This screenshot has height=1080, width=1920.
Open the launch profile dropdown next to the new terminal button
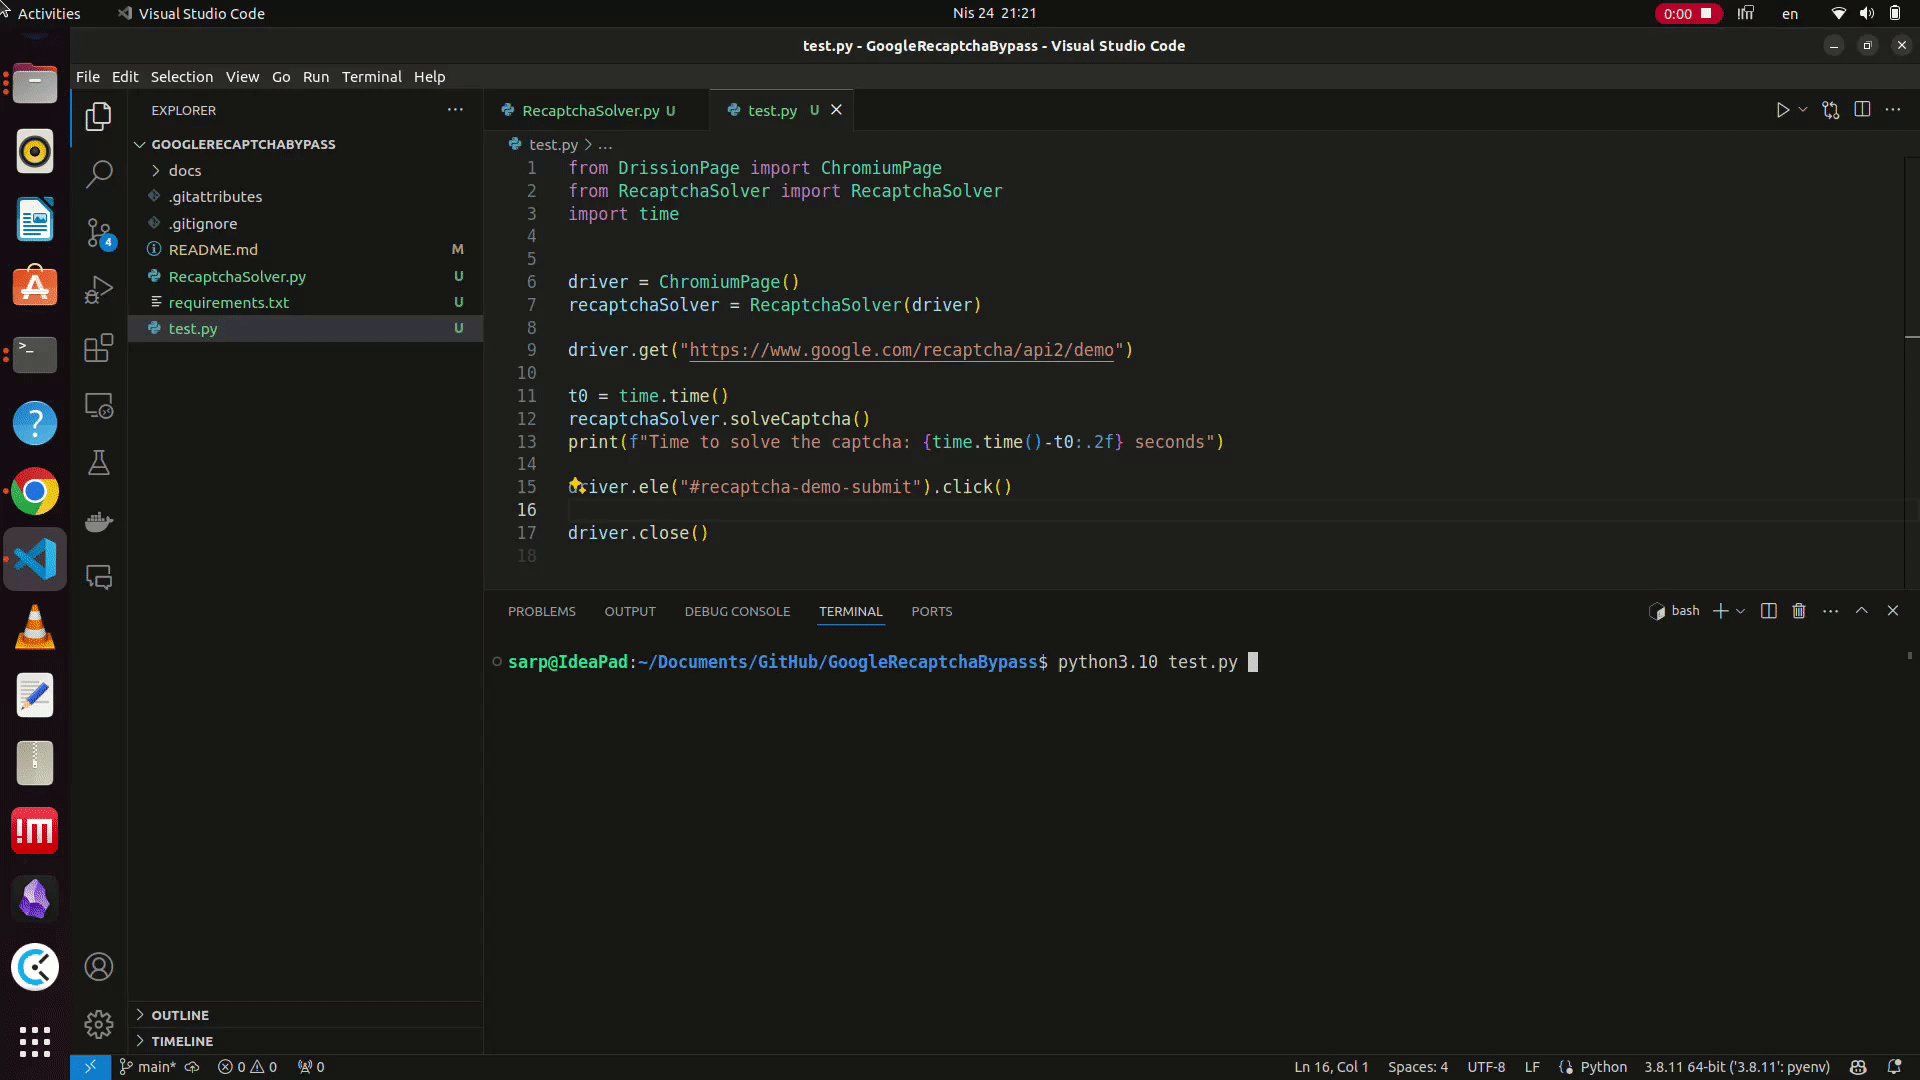(1741, 611)
